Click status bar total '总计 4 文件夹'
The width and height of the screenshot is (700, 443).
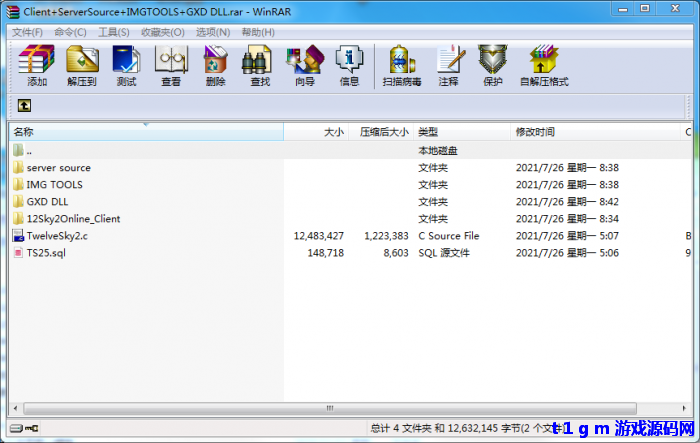click(x=401, y=428)
